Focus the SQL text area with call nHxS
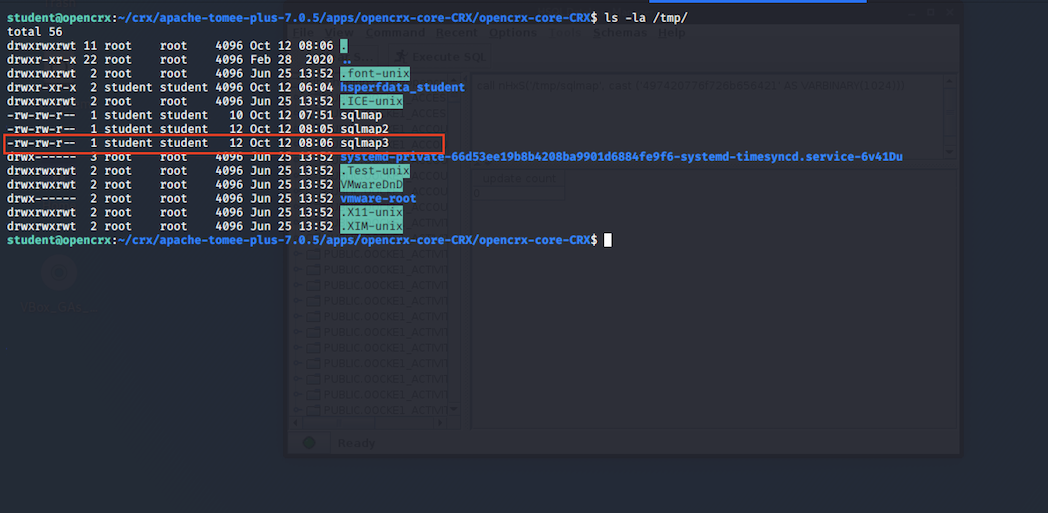Image resolution: width=1048 pixels, height=513 pixels. pos(708,115)
